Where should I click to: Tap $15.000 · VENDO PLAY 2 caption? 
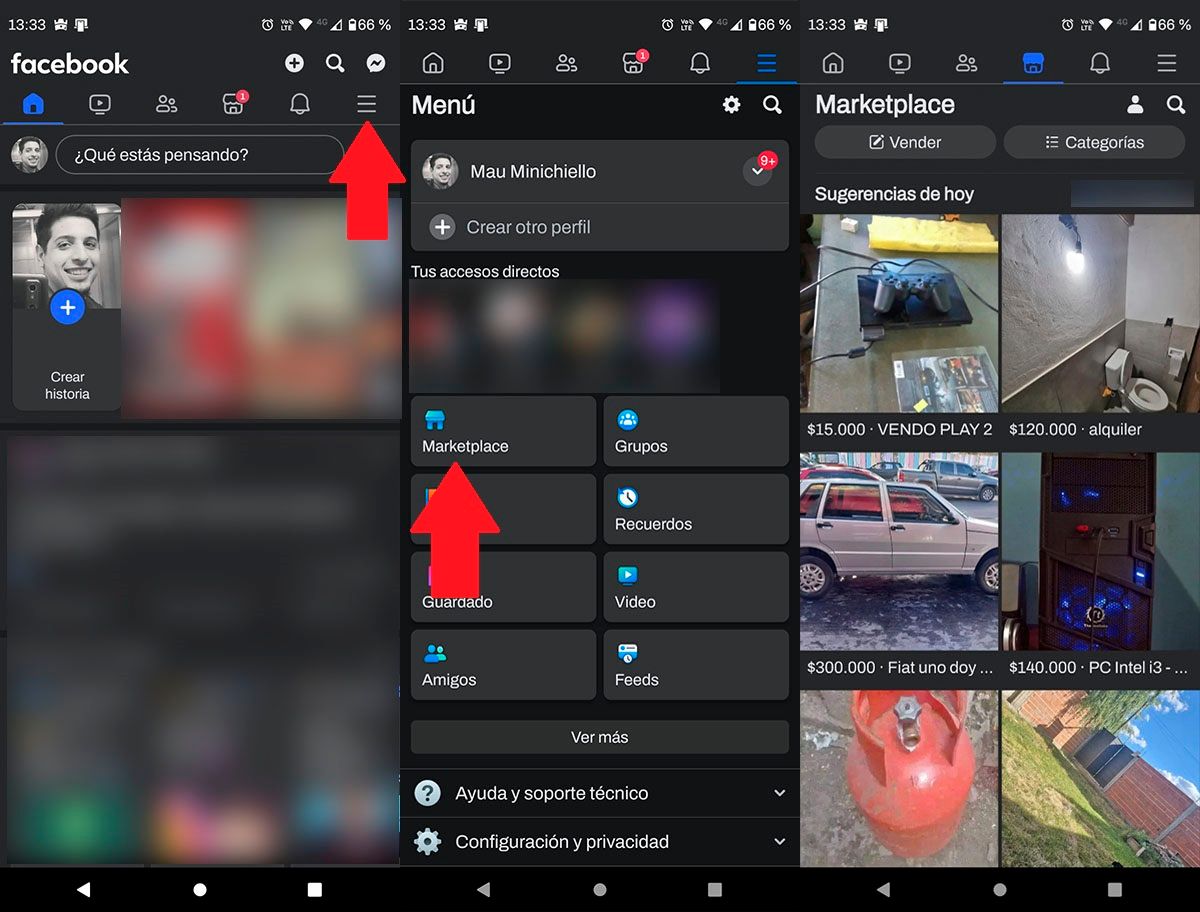pos(900,429)
